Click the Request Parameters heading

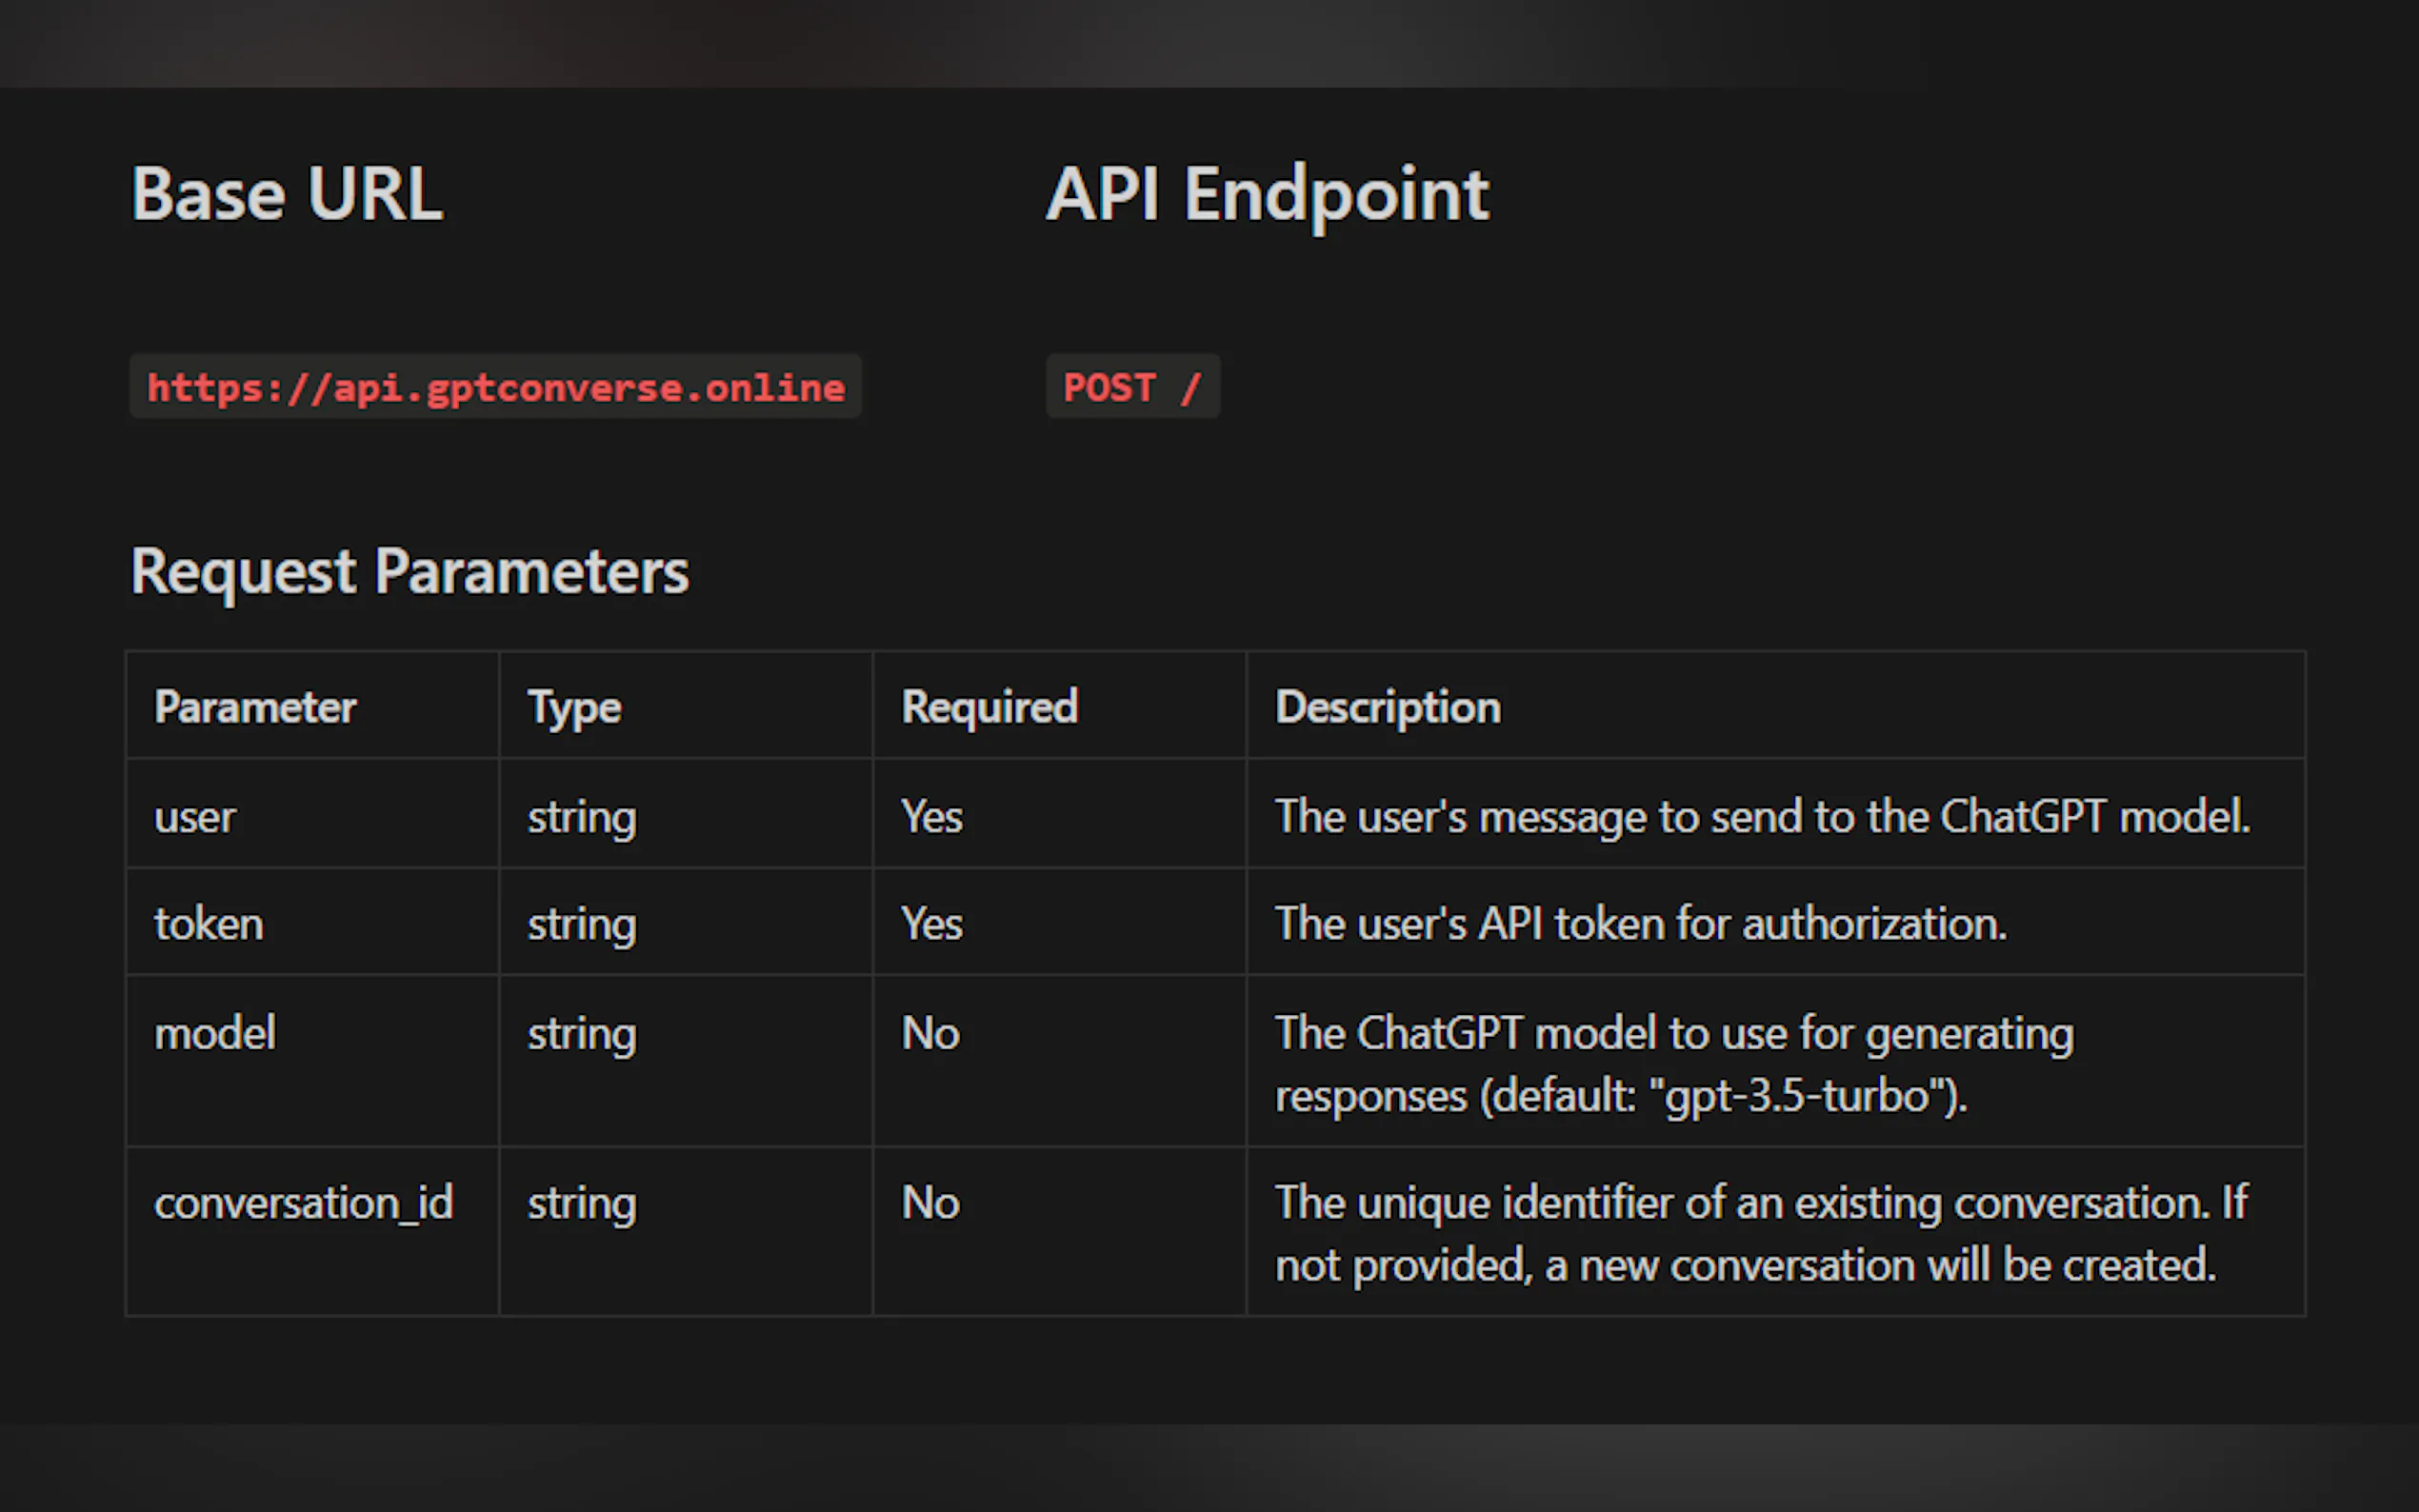coord(410,571)
